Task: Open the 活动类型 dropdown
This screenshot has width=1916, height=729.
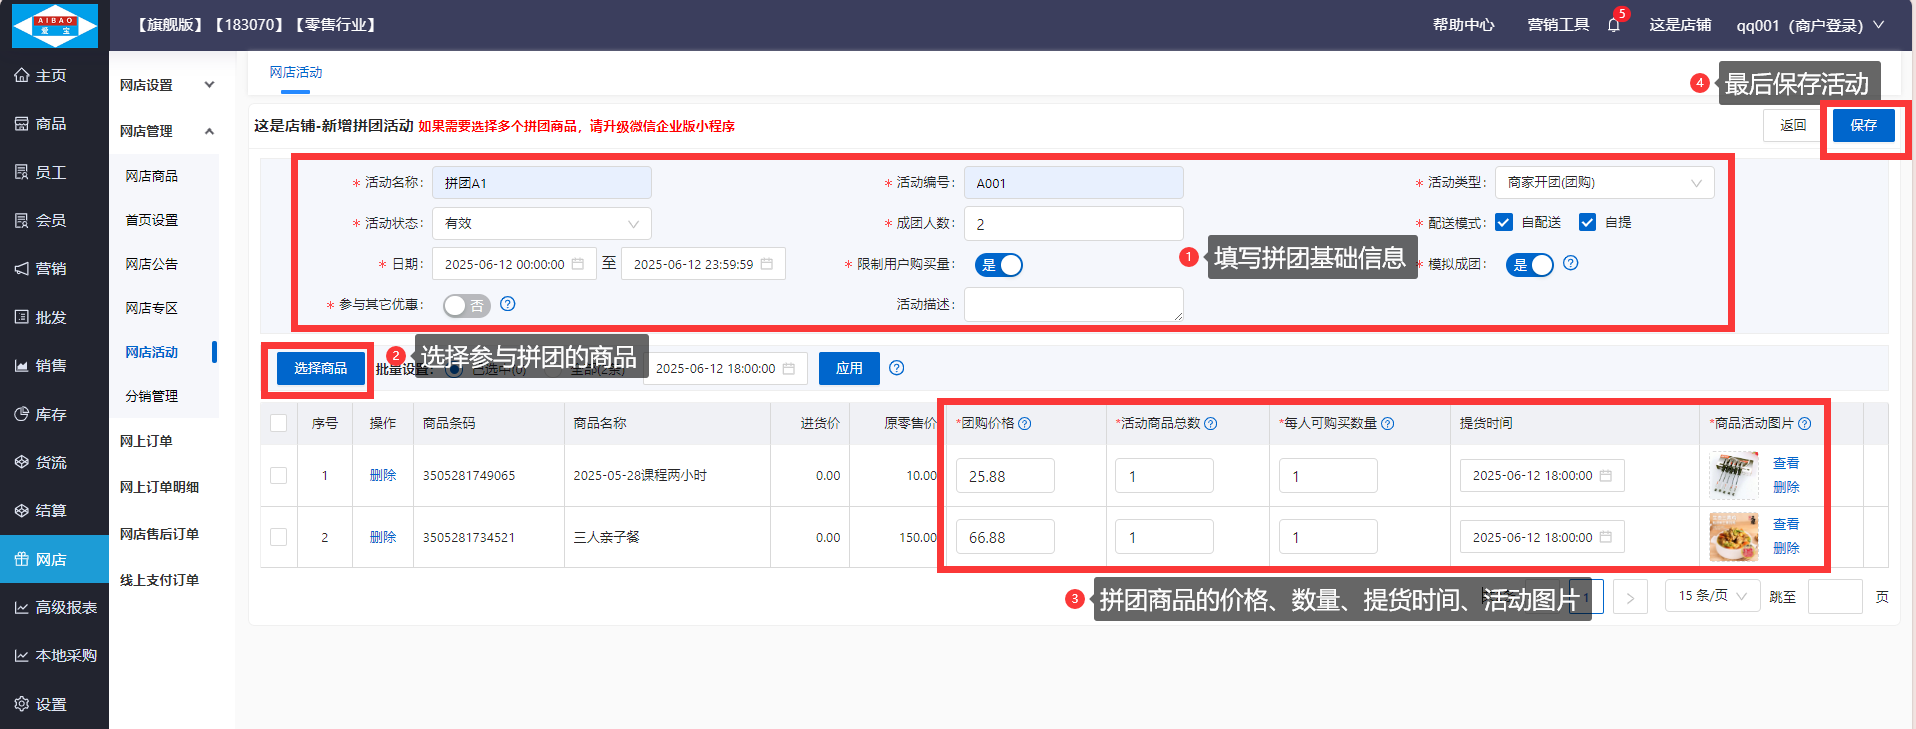Action: [x=1603, y=183]
